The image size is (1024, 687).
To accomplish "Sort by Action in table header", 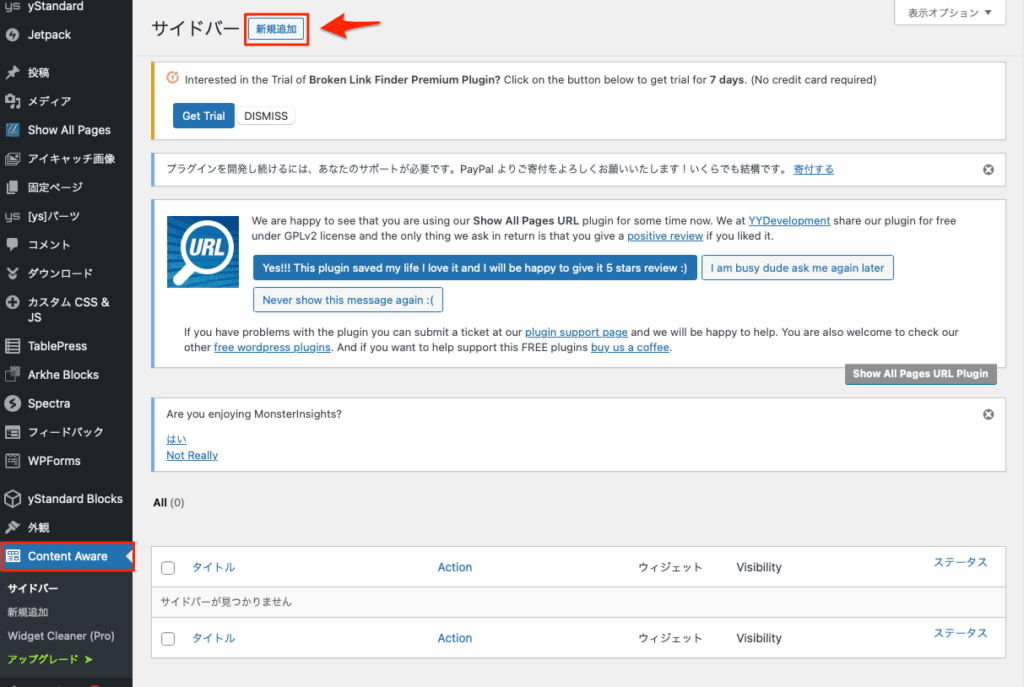I will click(455, 567).
